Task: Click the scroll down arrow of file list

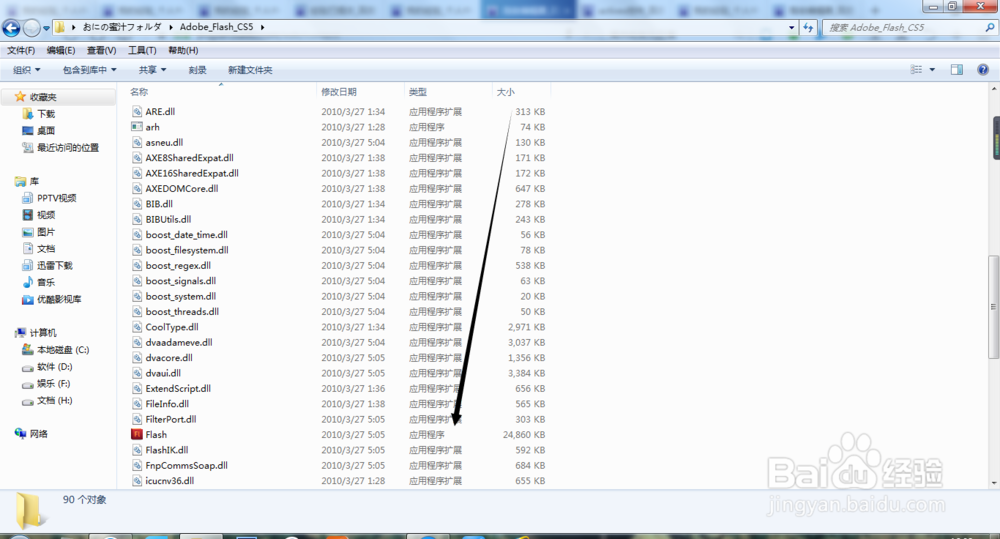Action: point(994,483)
